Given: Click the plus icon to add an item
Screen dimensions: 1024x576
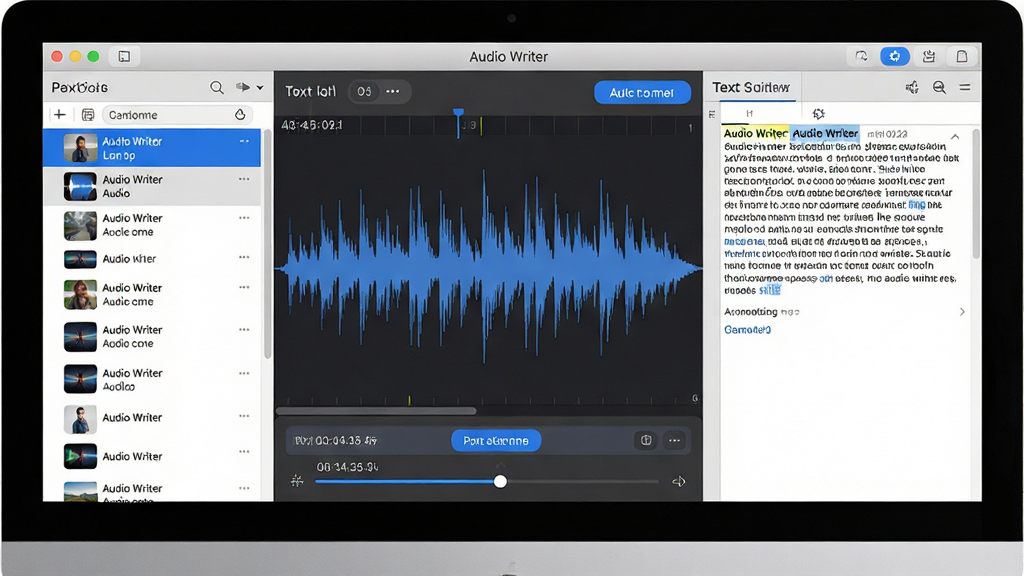Looking at the screenshot, I should (x=59, y=114).
